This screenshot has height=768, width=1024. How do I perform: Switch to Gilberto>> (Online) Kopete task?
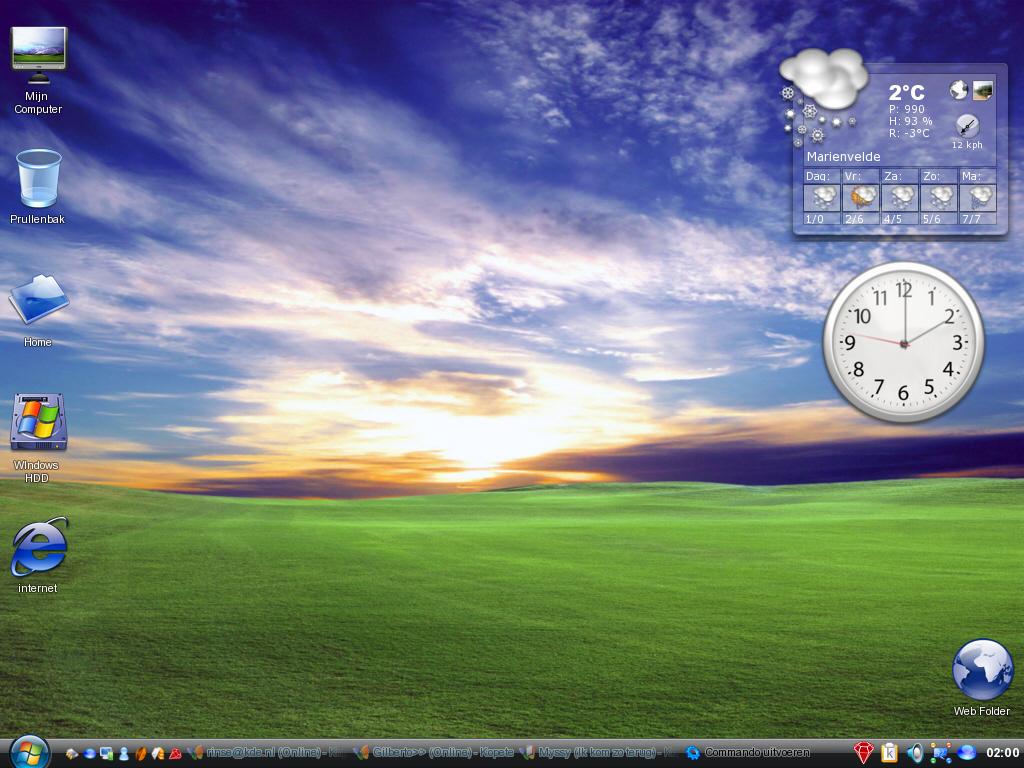coord(434,753)
